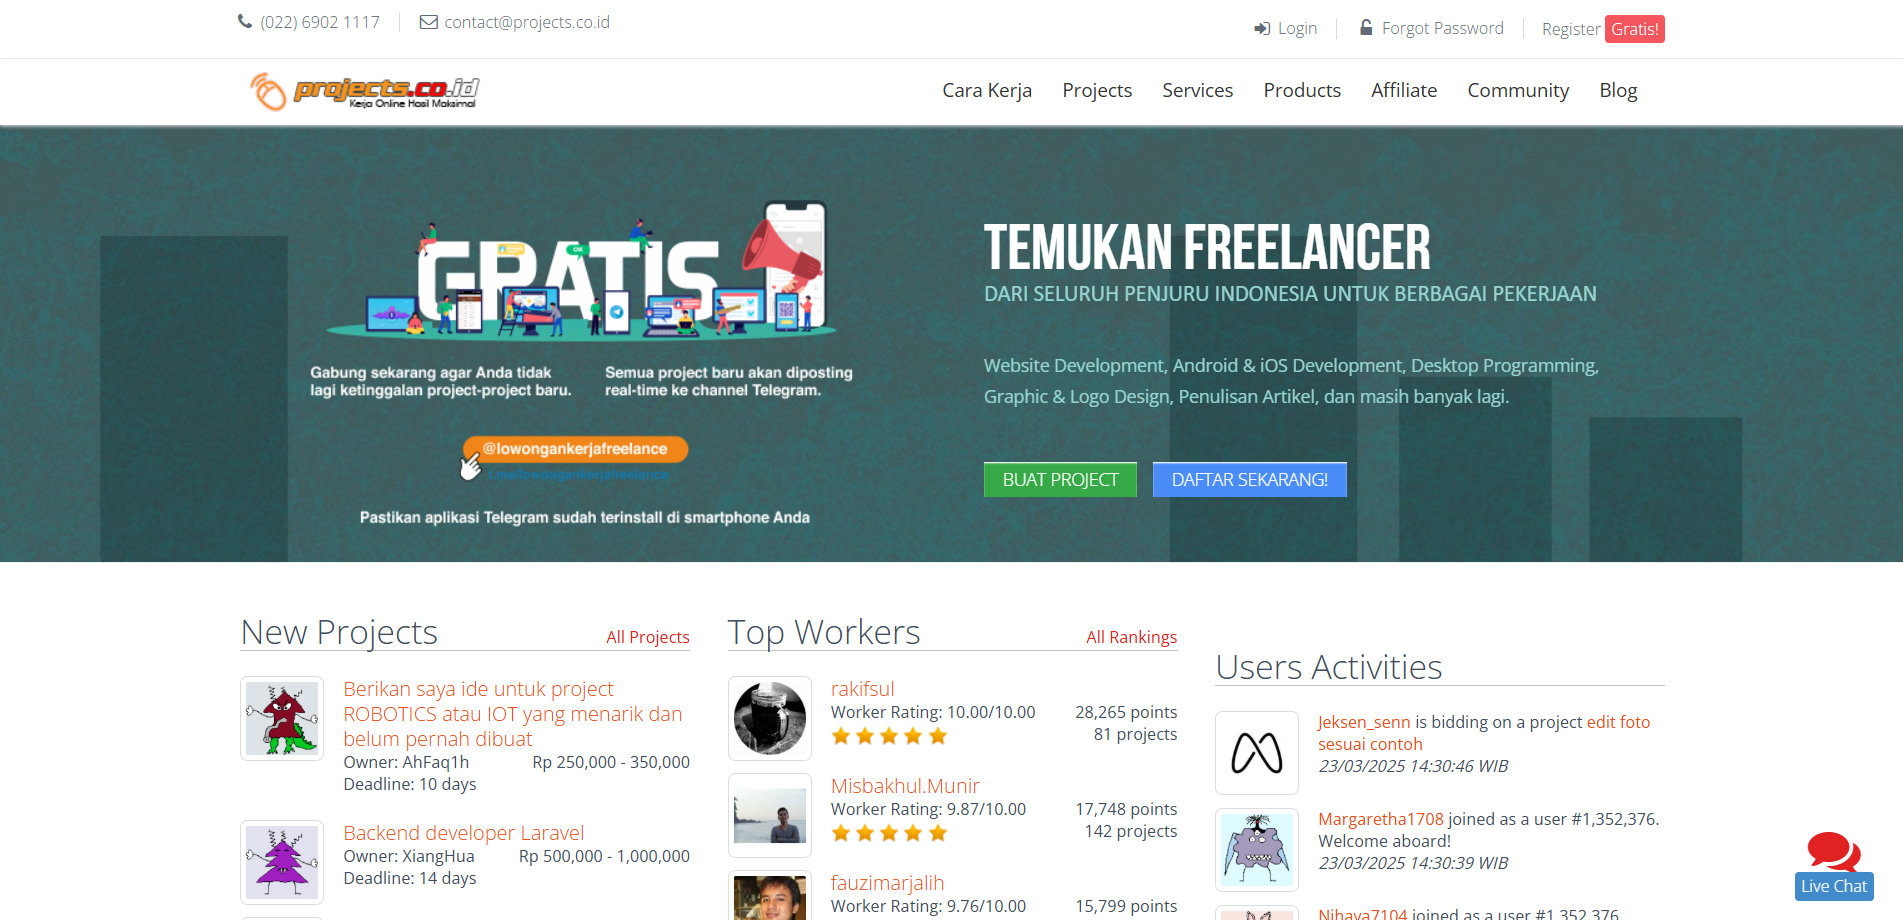
Task: Click the padlock icon beside Forgot Password
Action: (1365, 28)
